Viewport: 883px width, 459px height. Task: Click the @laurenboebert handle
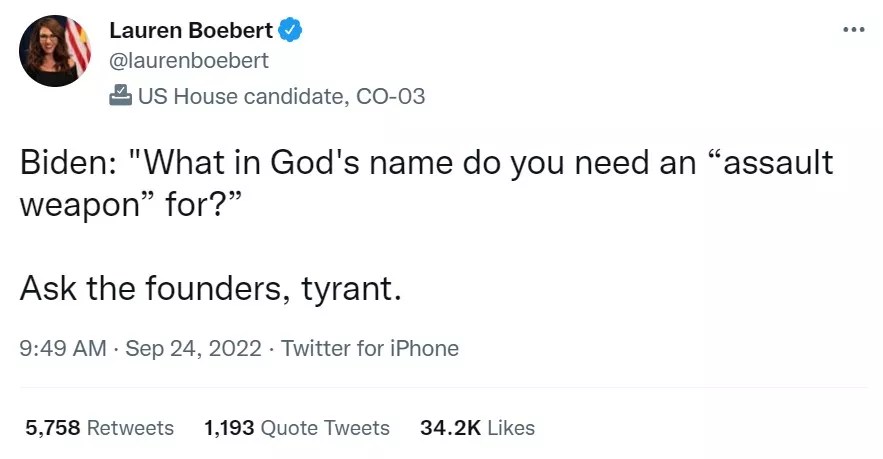[188, 61]
